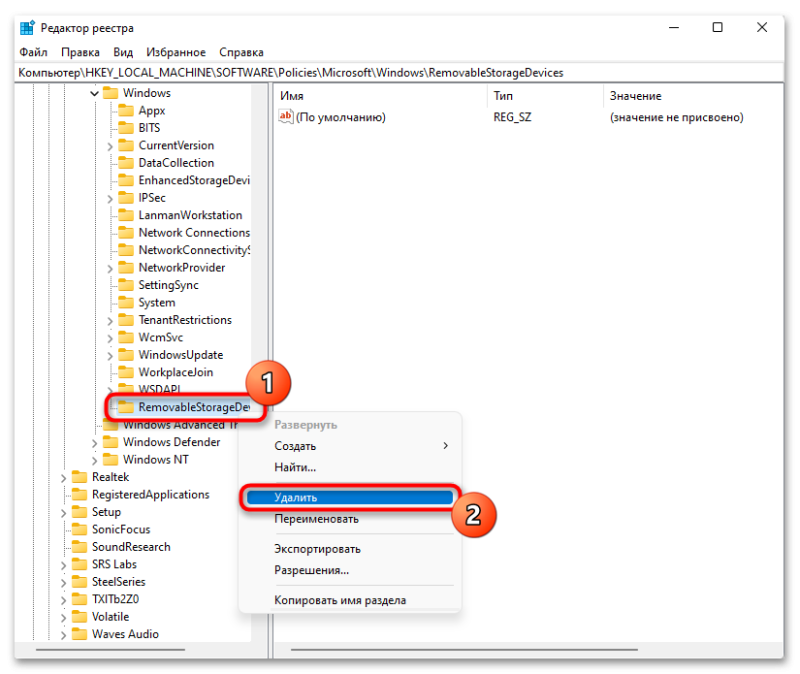Click the BITS folder icon
Viewport: 800px width, 674px height.
(x=126, y=128)
